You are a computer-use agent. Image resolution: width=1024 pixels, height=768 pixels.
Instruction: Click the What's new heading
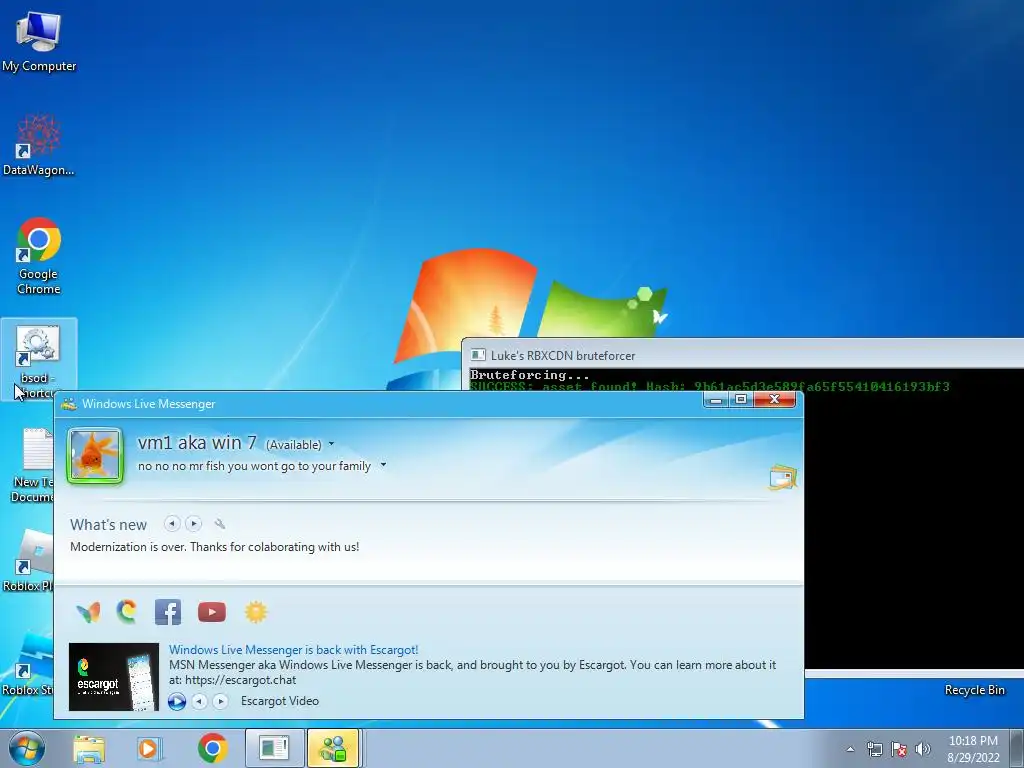108,524
